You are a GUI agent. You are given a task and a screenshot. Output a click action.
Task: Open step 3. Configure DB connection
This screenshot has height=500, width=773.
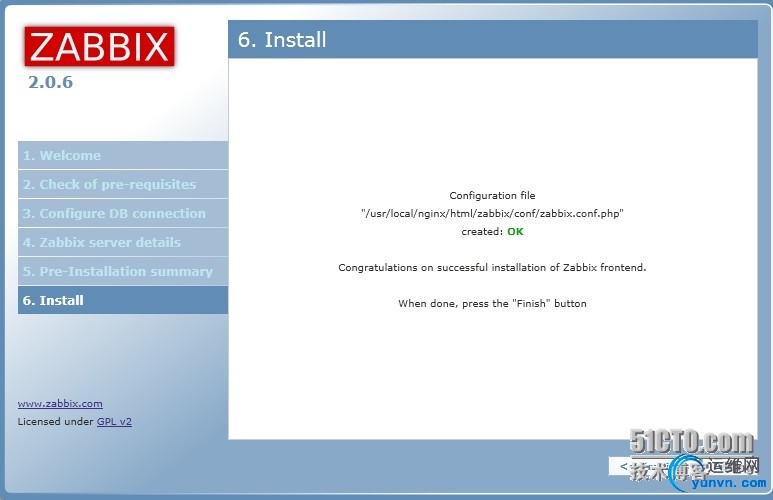click(123, 214)
